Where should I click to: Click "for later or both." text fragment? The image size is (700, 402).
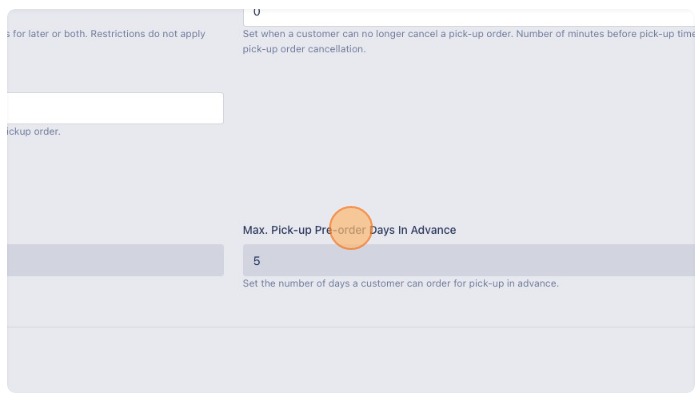tap(50, 34)
